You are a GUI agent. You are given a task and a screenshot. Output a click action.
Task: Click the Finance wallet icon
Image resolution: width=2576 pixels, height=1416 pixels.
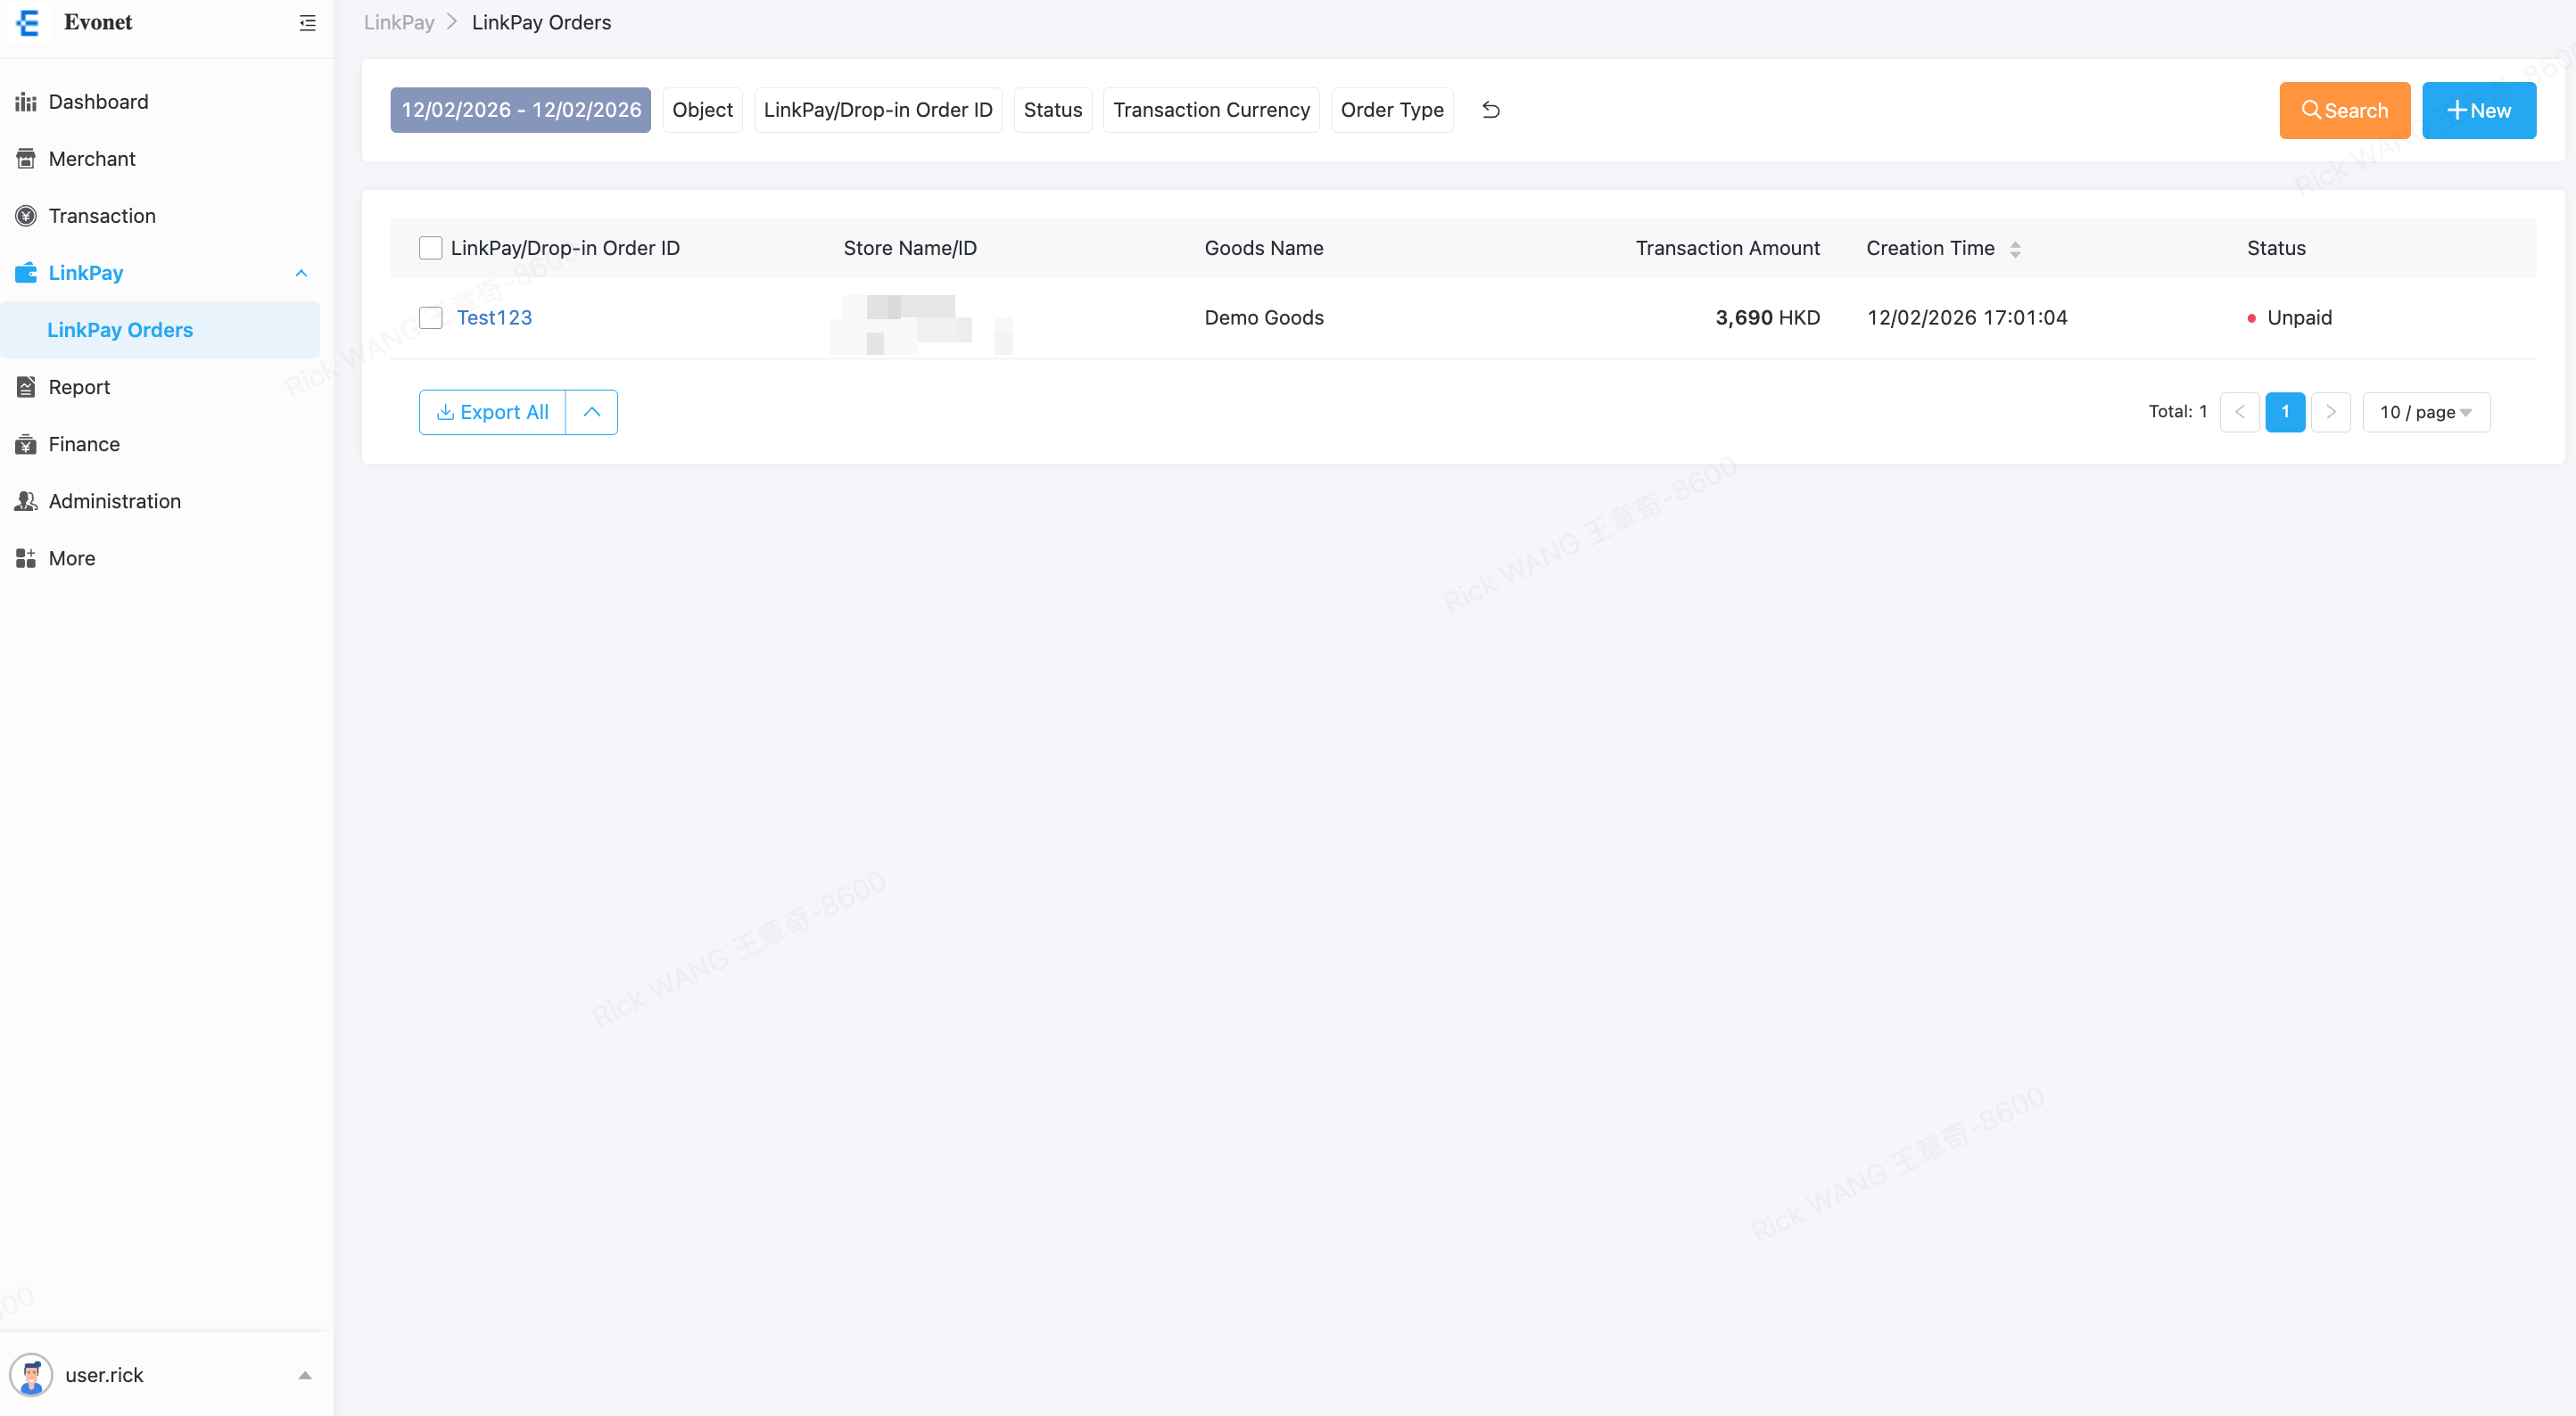click(26, 444)
